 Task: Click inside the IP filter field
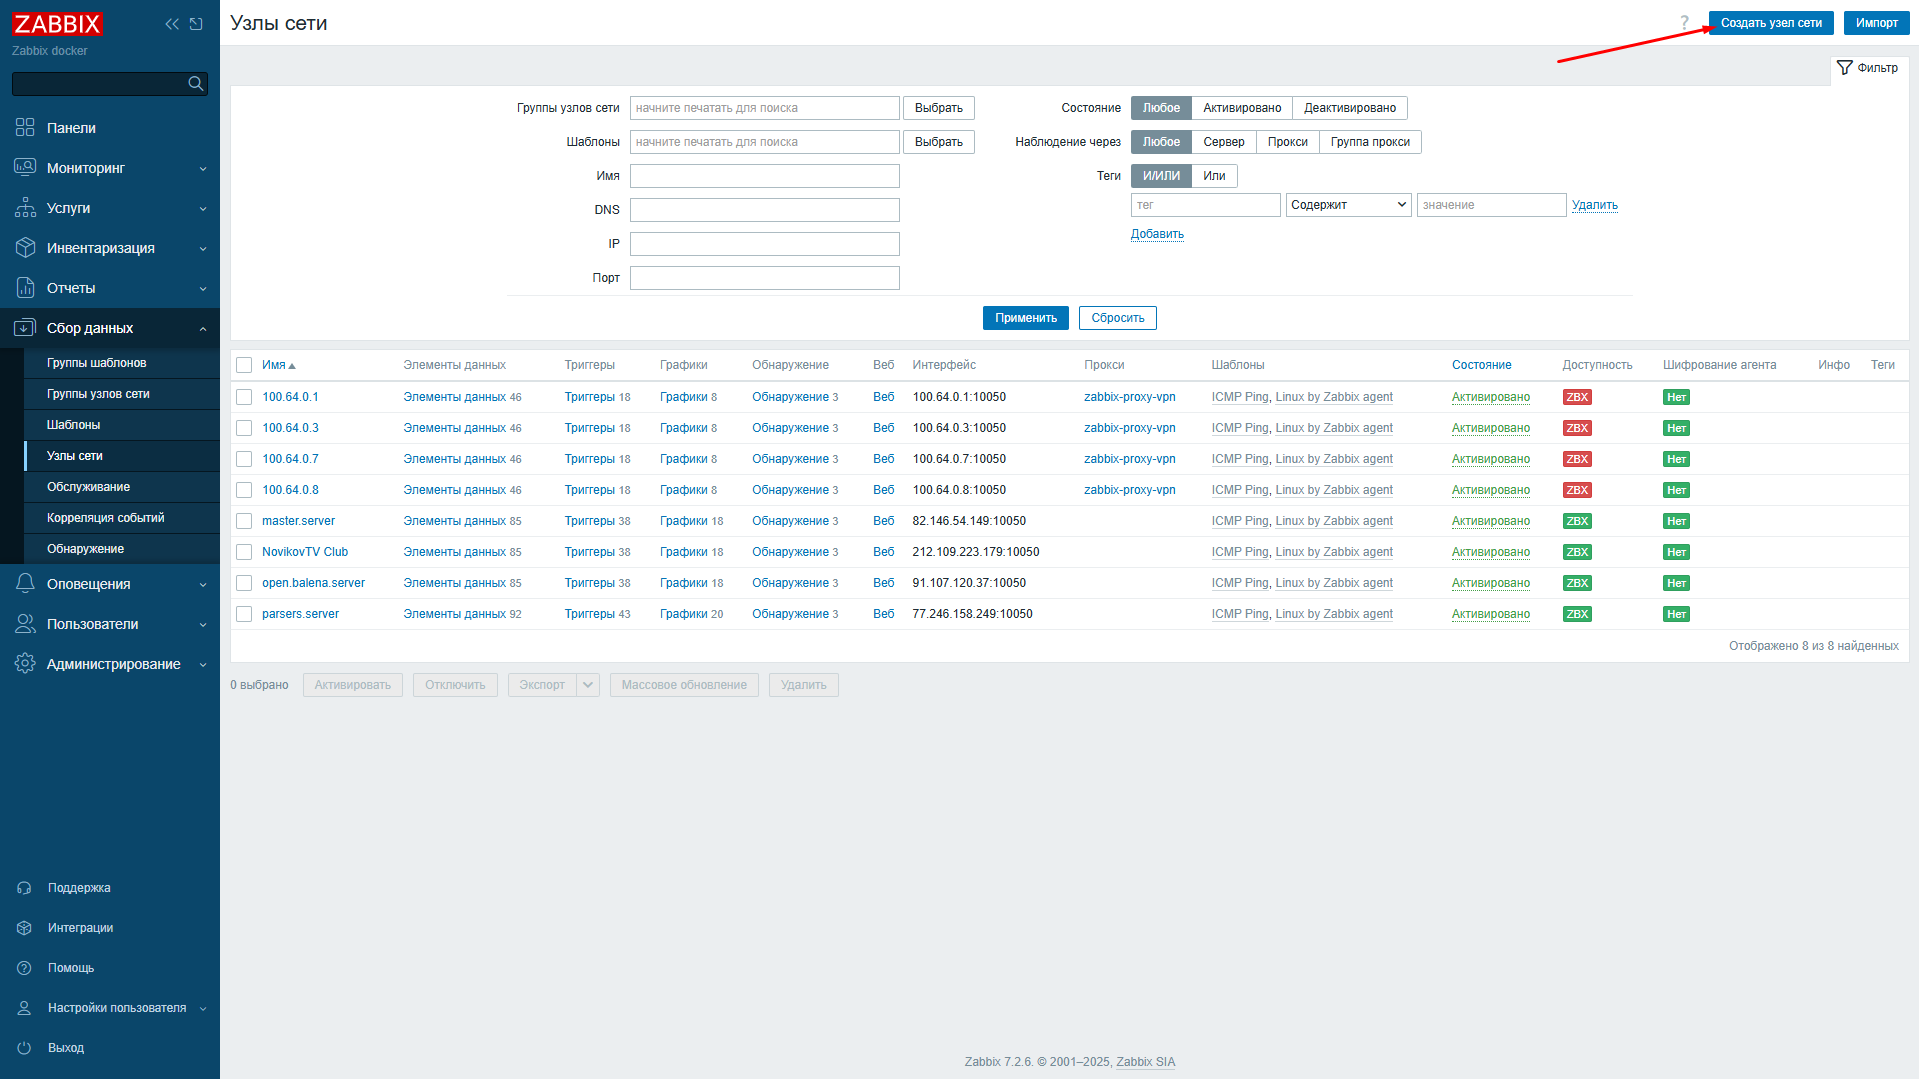[764, 243]
